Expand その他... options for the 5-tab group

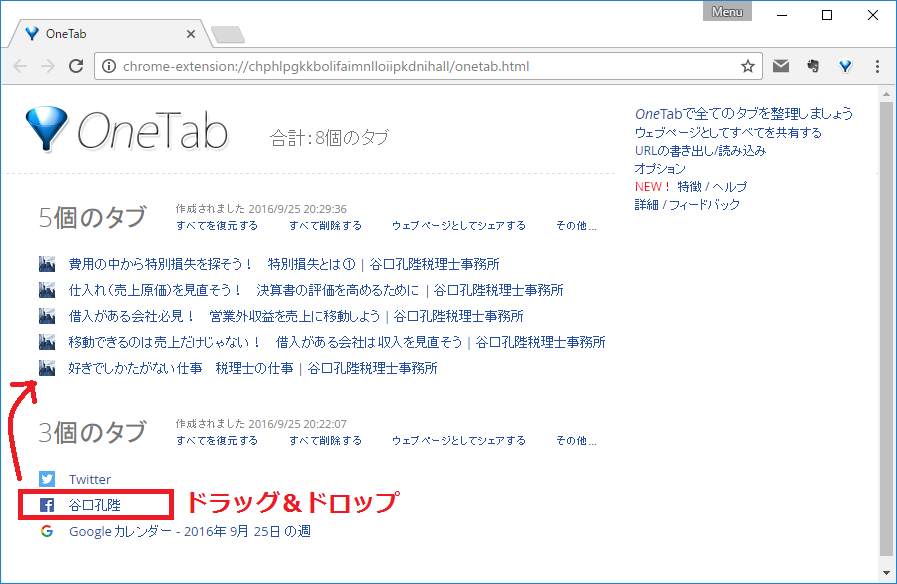pos(576,226)
